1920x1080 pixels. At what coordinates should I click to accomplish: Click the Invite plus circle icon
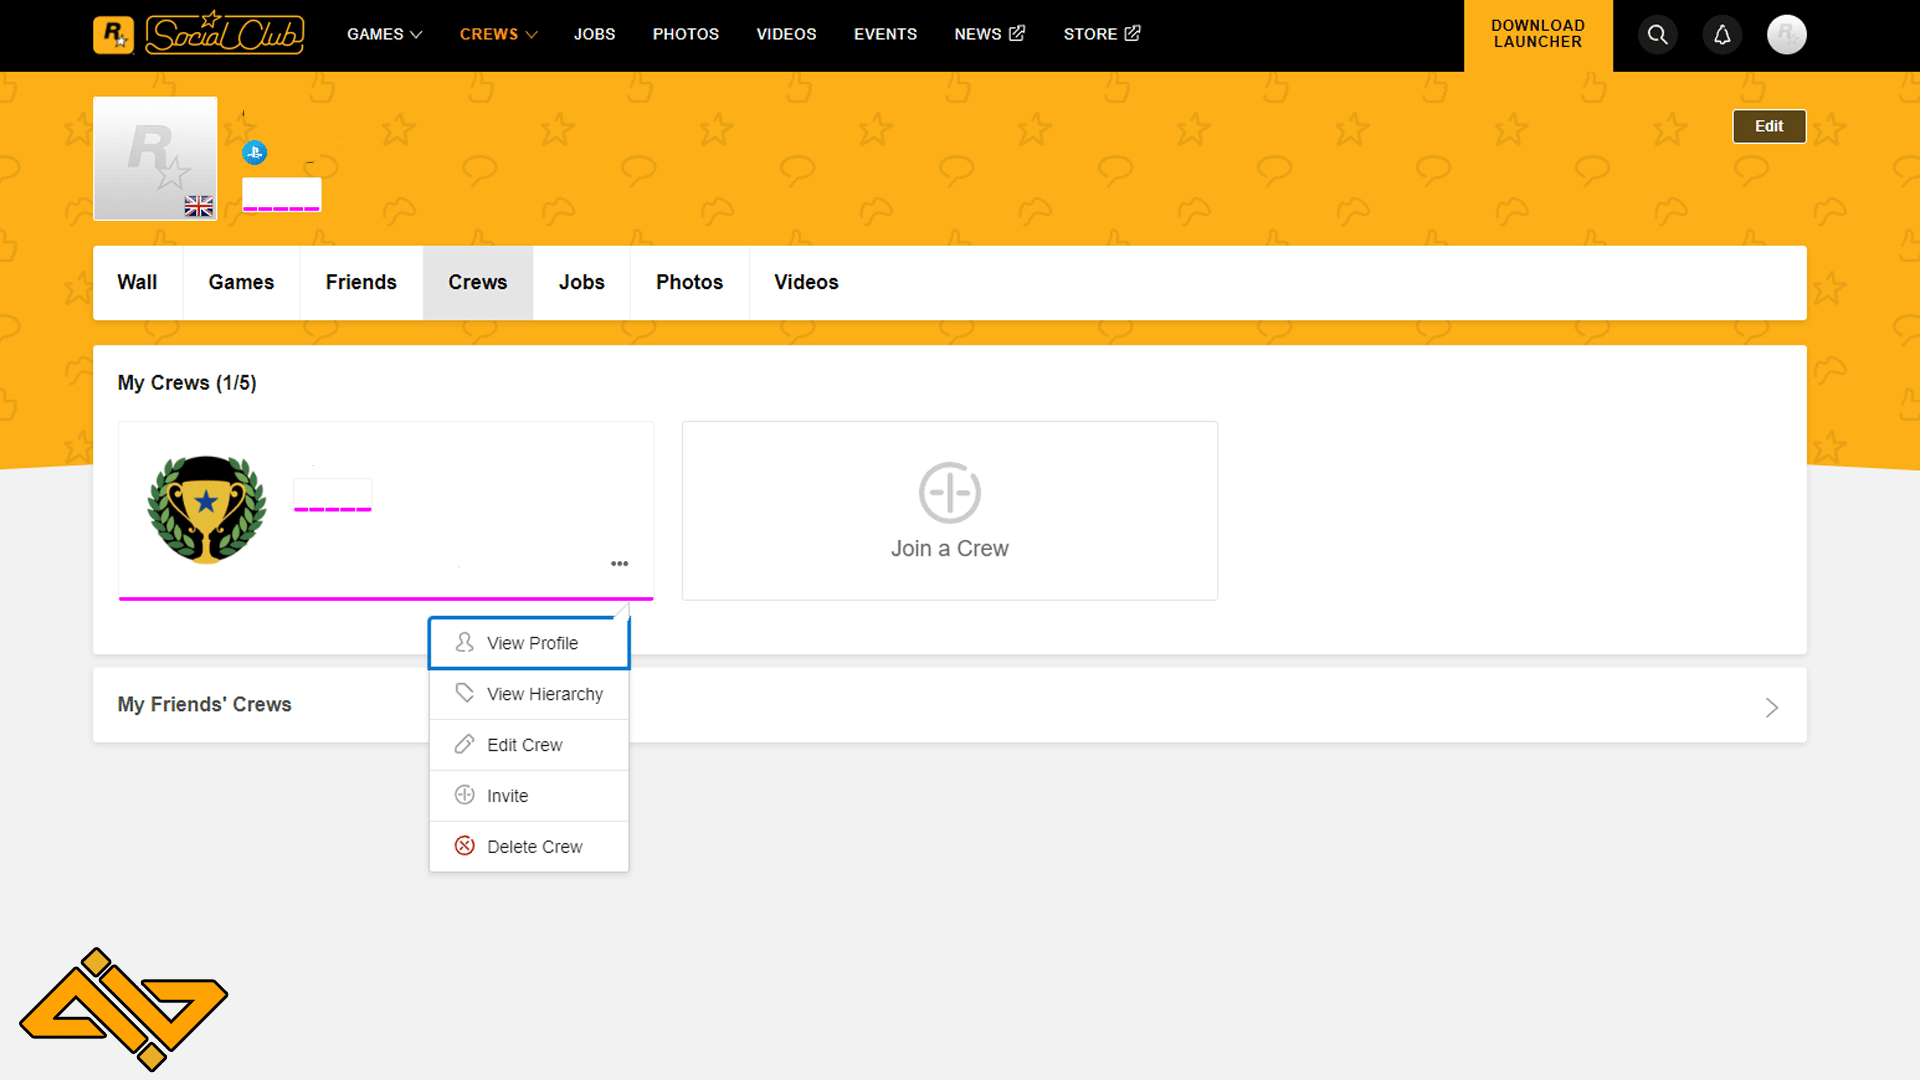coord(465,795)
